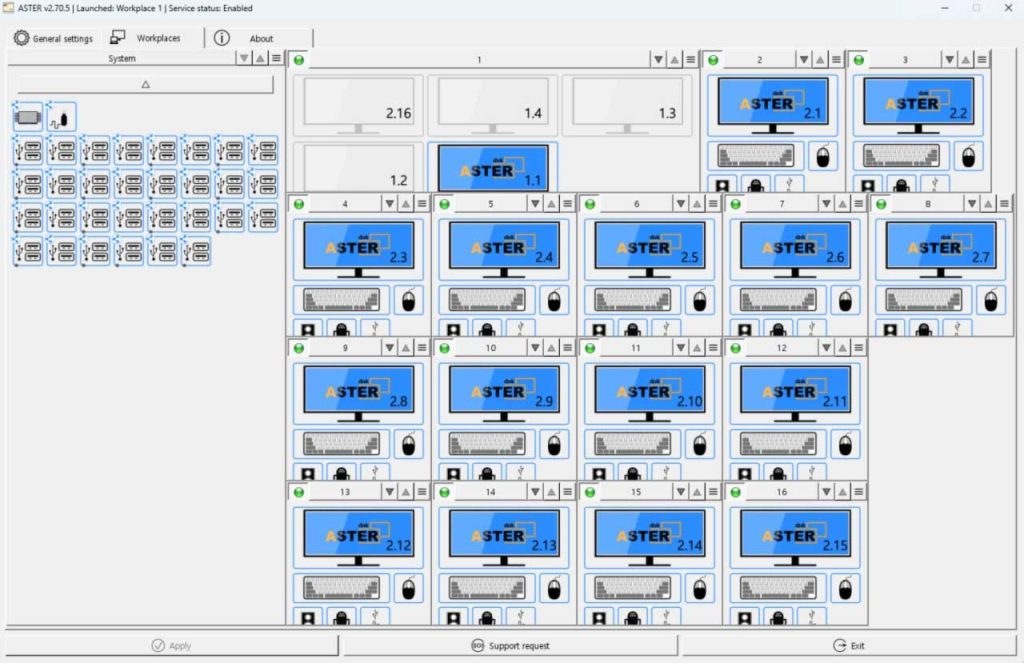Image resolution: width=1024 pixels, height=663 pixels.
Task: Select ASTER monitor 2.2
Action: click(x=918, y=105)
